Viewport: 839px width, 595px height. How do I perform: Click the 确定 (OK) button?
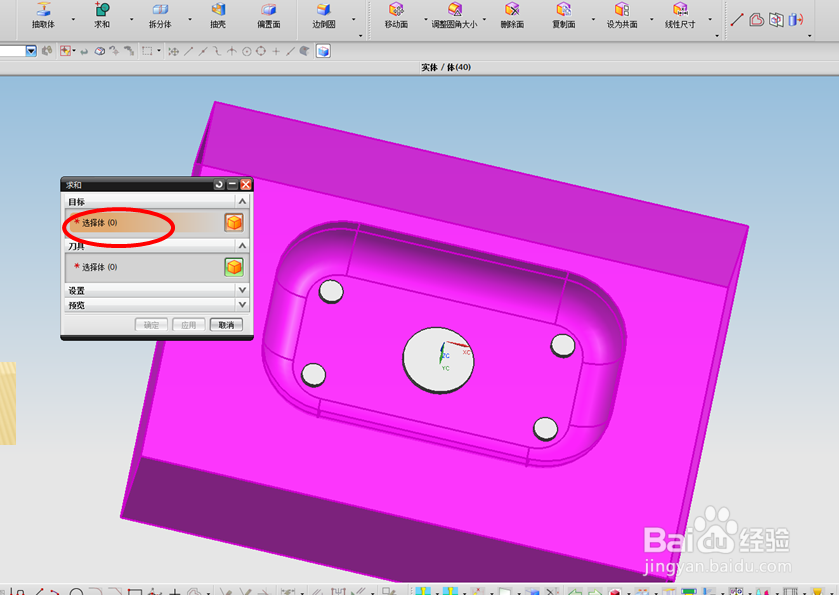pos(151,325)
